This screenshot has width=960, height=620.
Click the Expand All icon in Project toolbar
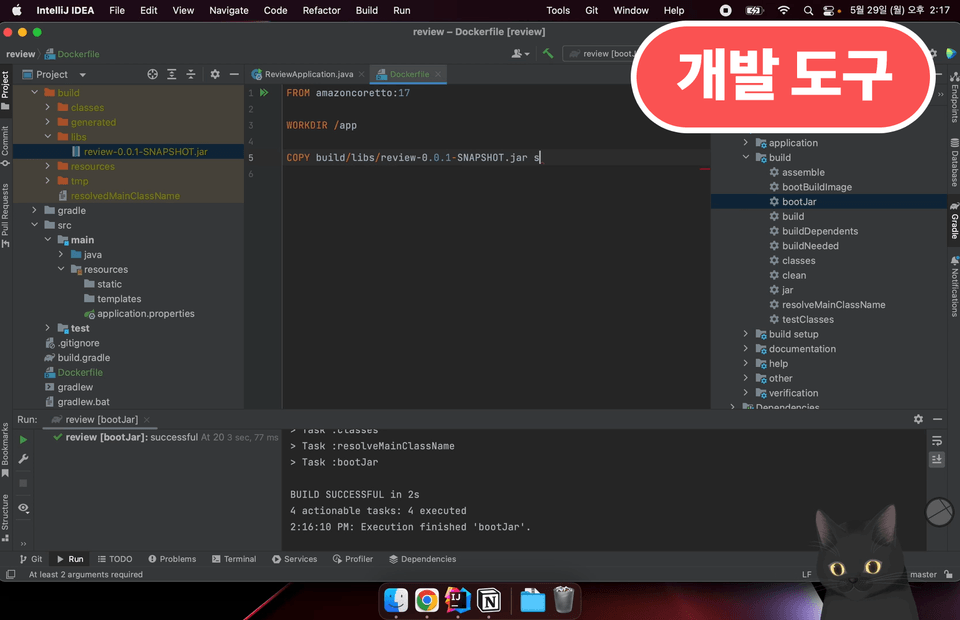[x=171, y=74]
